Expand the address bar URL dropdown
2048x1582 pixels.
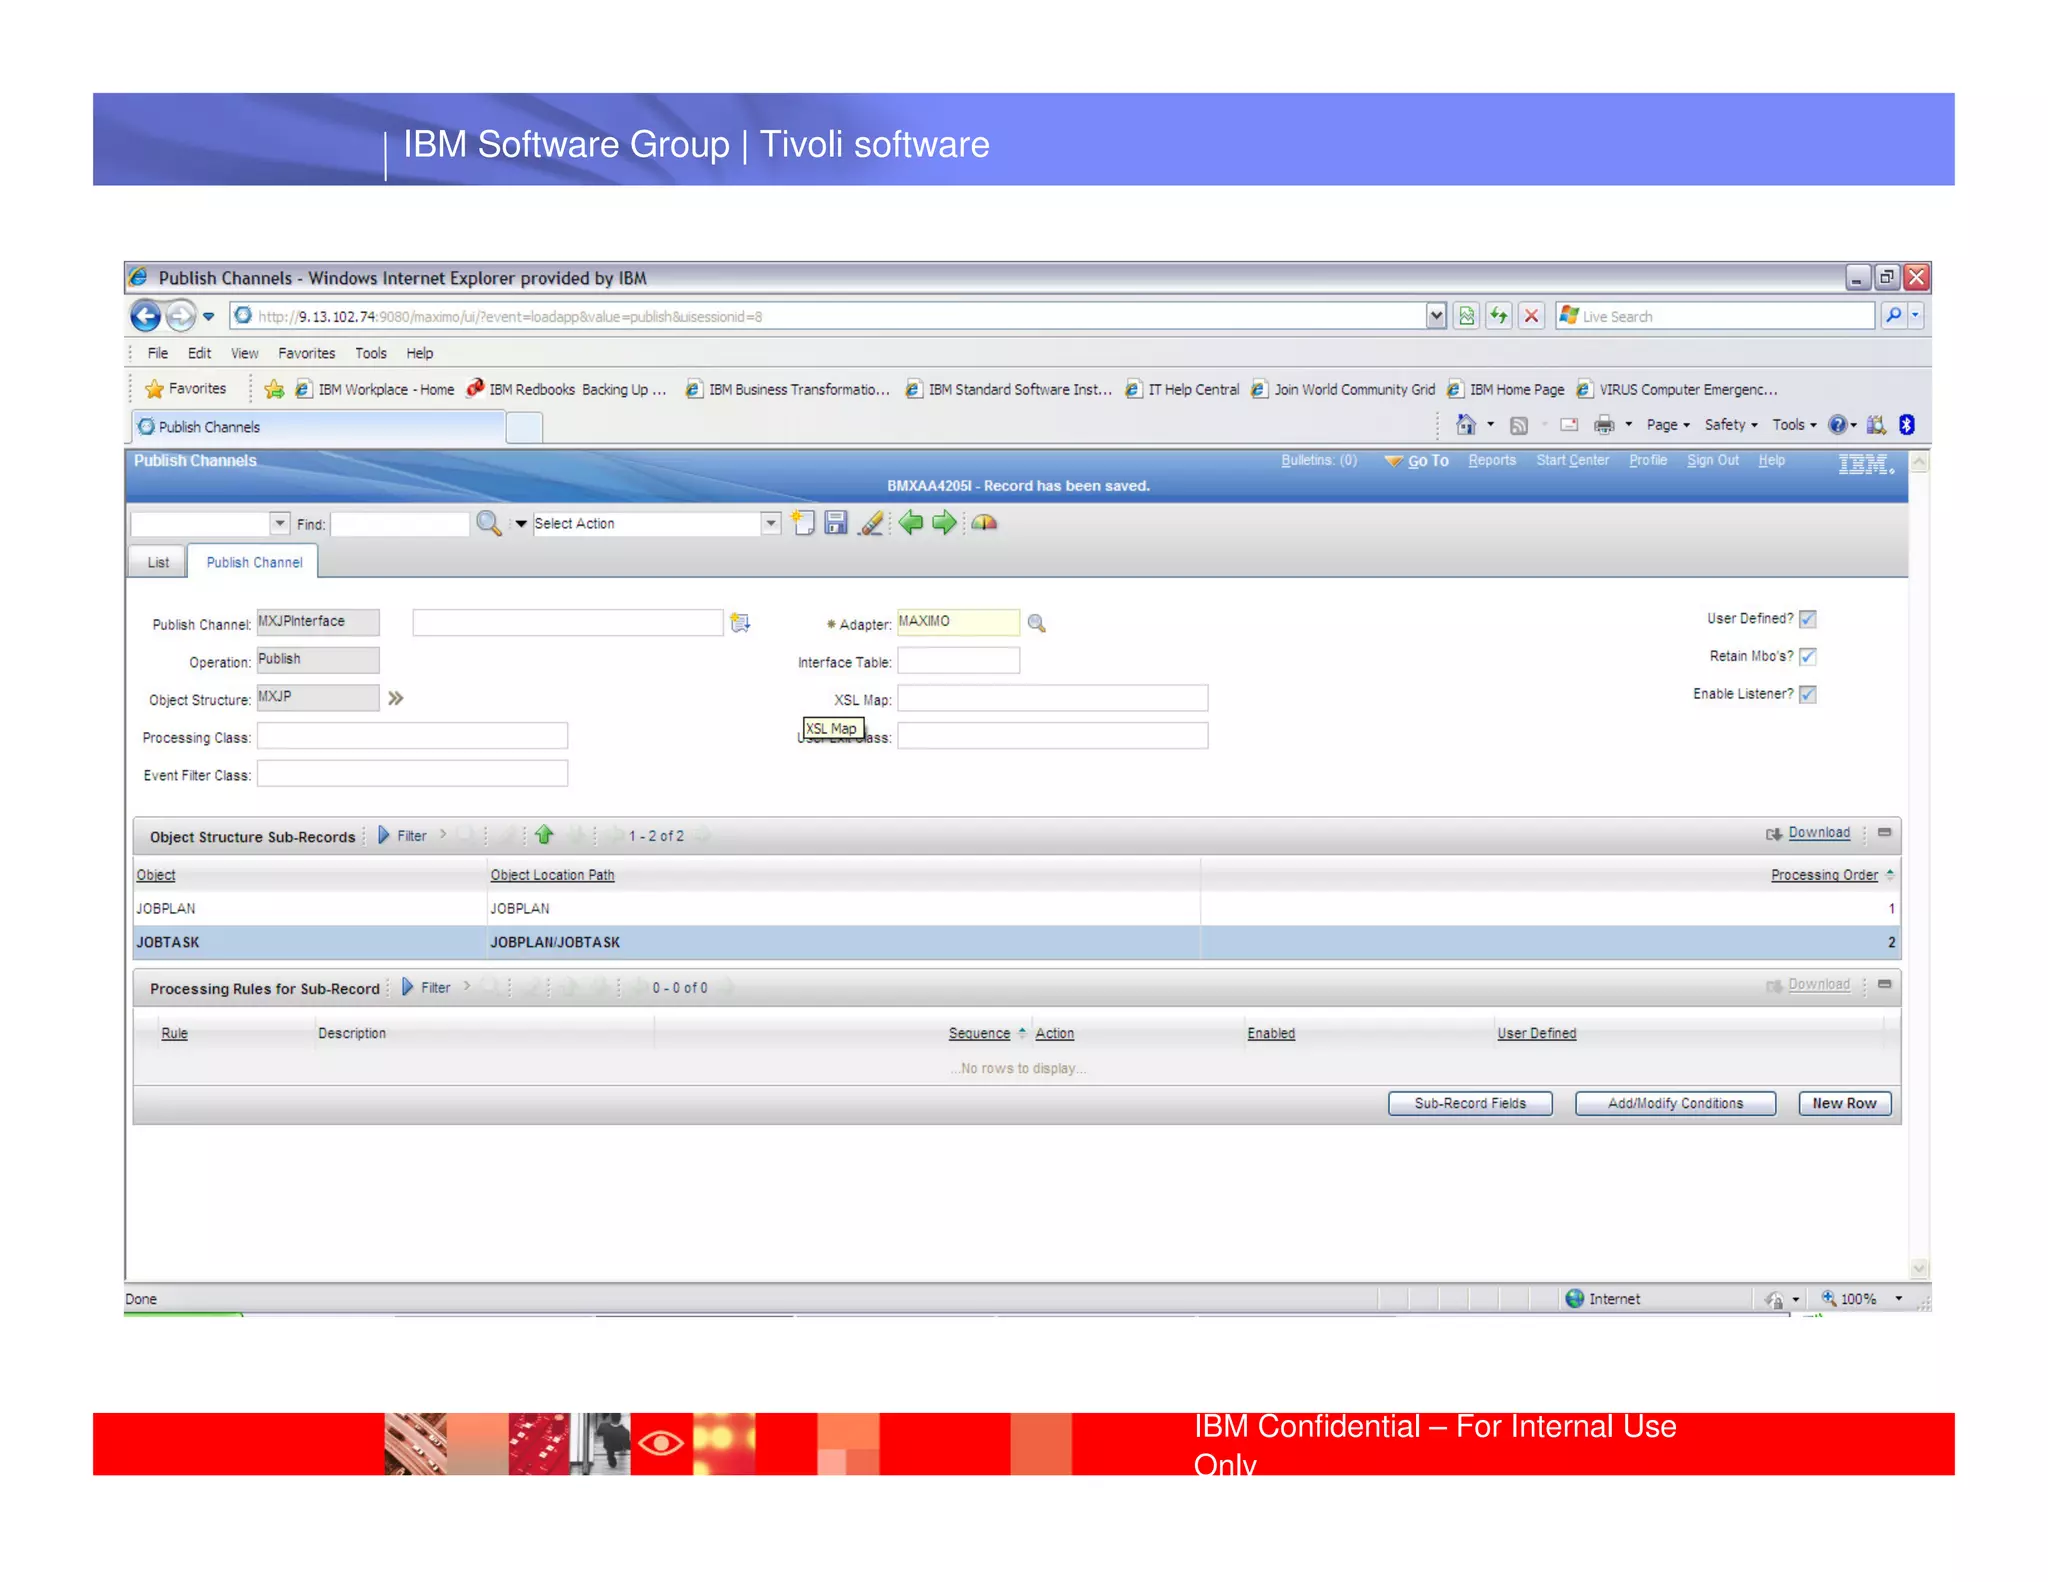[x=1436, y=316]
